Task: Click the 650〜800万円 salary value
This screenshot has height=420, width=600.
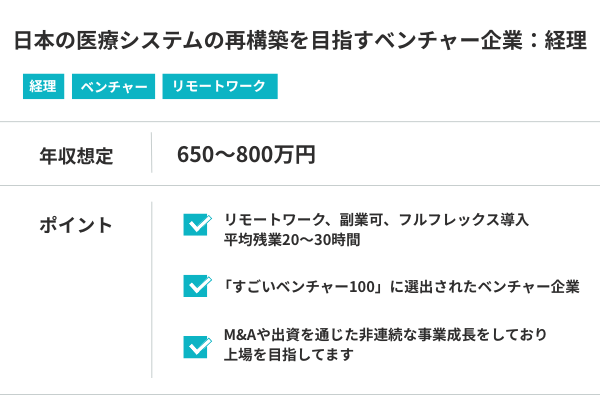Action: pyautogui.click(x=246, y=155)
